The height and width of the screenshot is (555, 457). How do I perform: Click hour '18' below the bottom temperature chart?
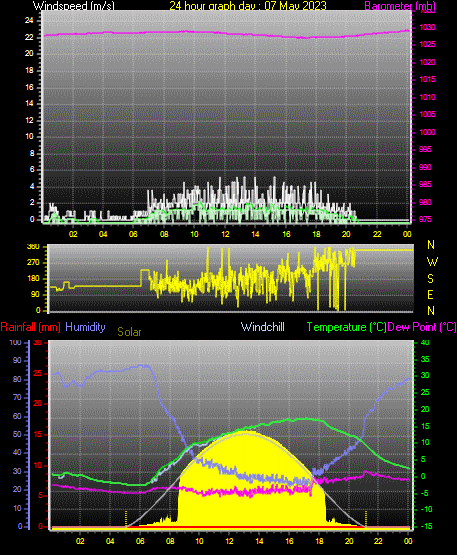click(319, 541)
